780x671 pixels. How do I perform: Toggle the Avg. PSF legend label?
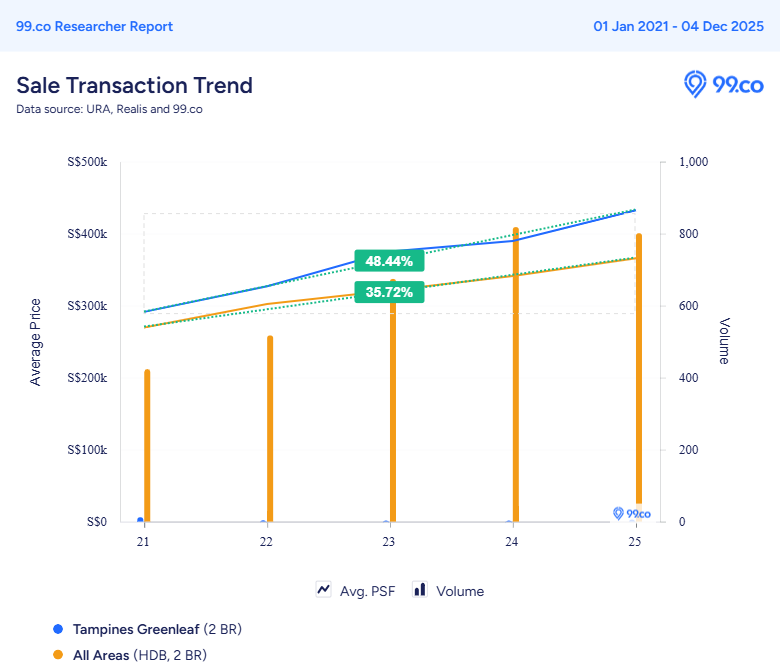[x=368, y=591]
